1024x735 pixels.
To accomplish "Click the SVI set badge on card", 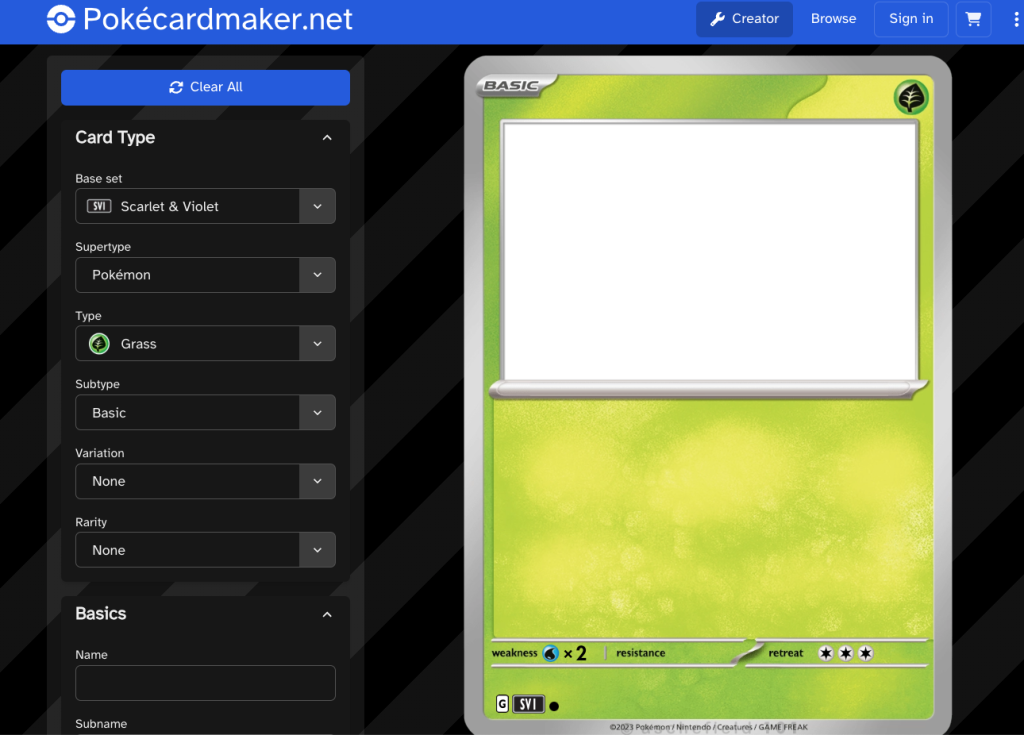I will [528, 704].
